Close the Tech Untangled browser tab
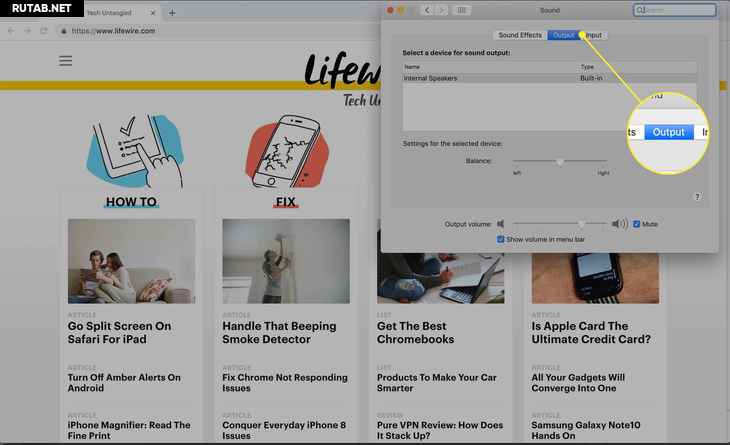 [153, 13]
